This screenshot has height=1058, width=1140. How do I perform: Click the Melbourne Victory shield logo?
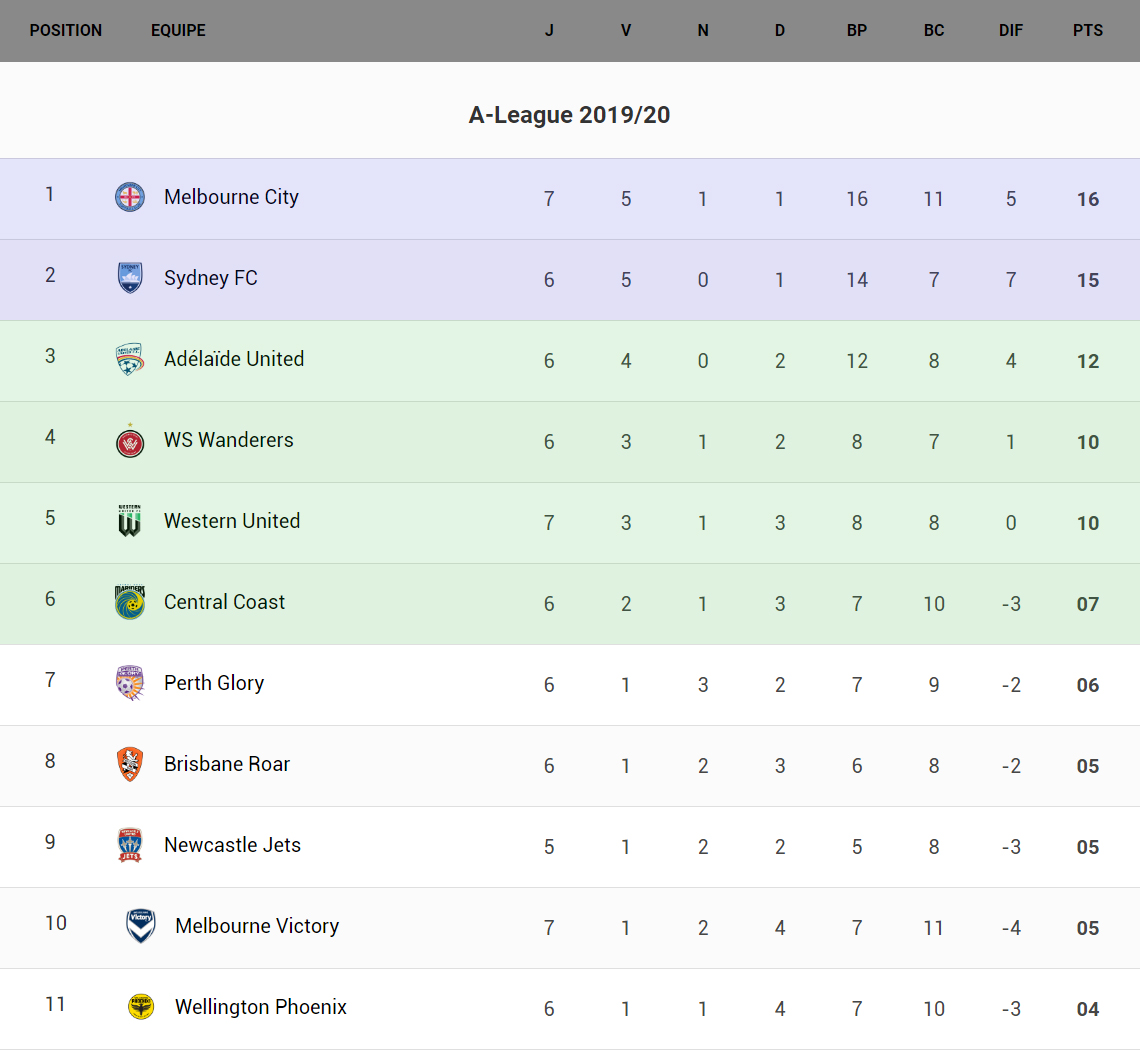click(141, 926)
